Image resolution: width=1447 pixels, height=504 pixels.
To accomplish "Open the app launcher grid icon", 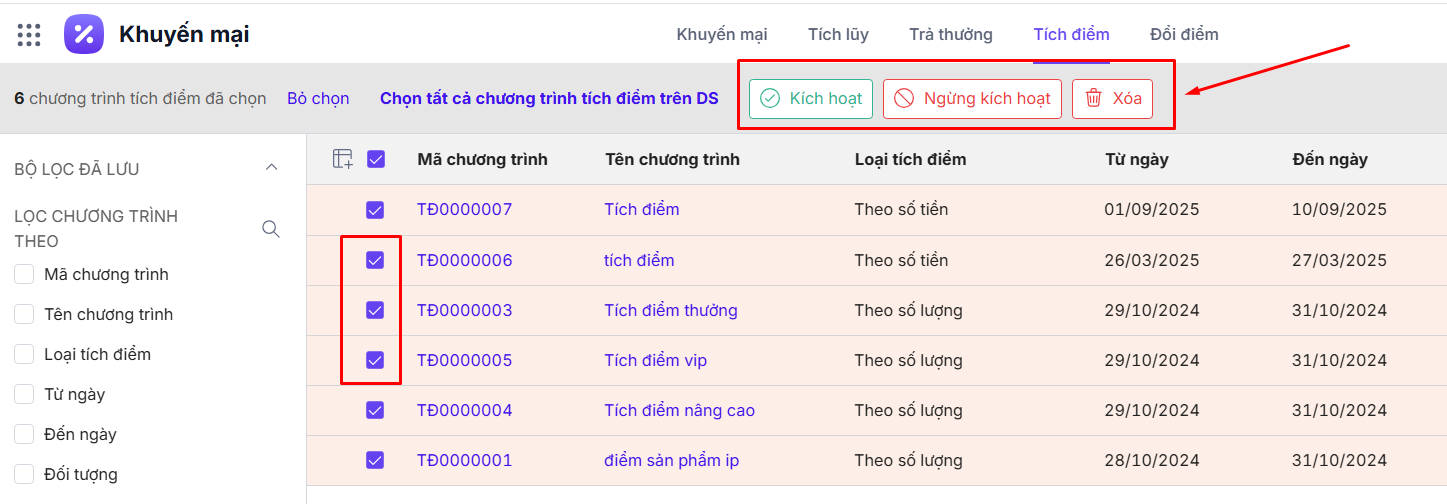I will (29, 35).
